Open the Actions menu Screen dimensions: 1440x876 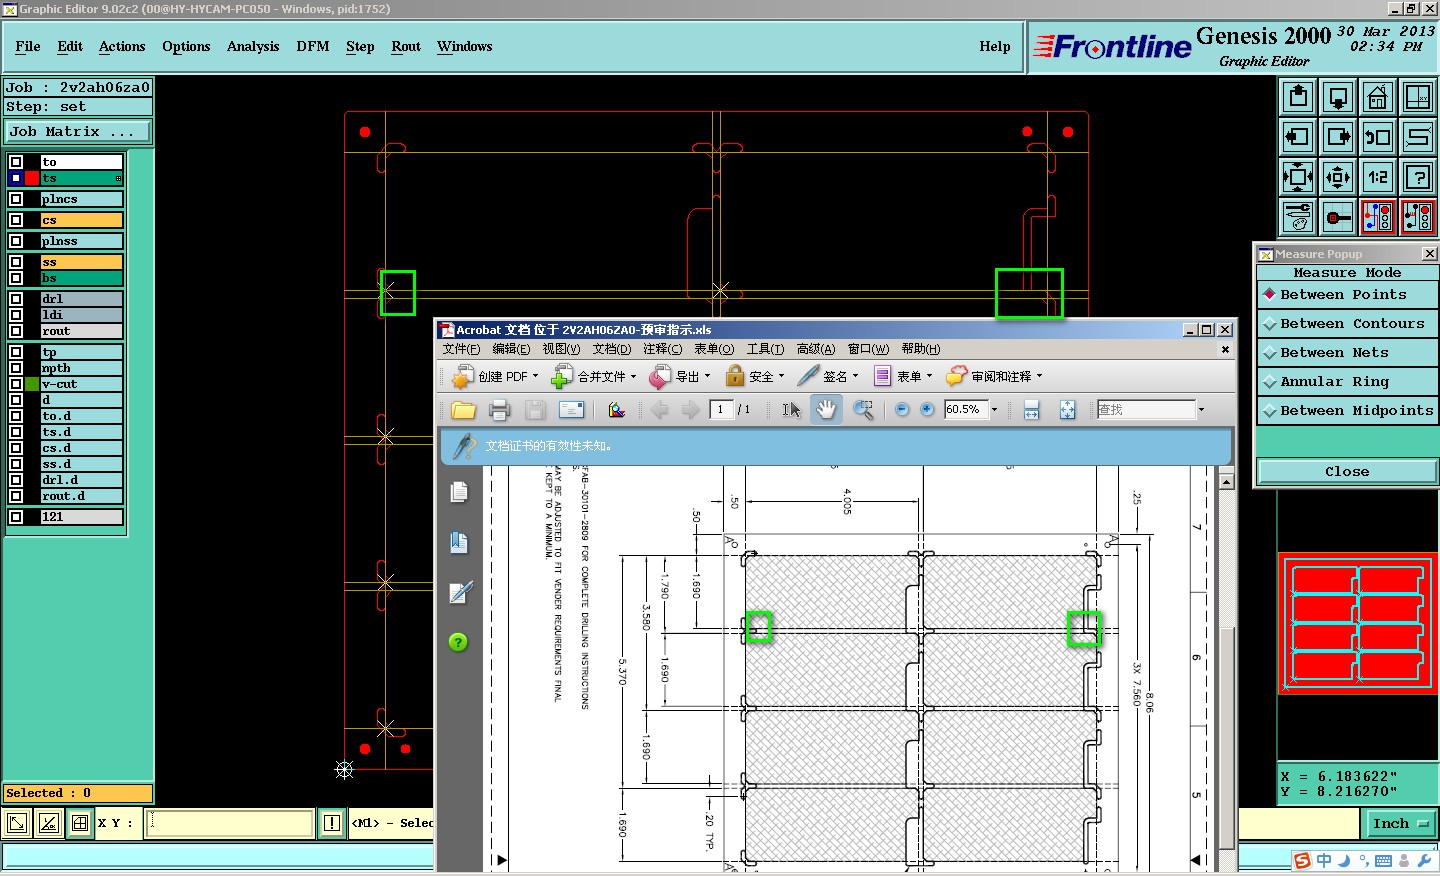(122, 46)
